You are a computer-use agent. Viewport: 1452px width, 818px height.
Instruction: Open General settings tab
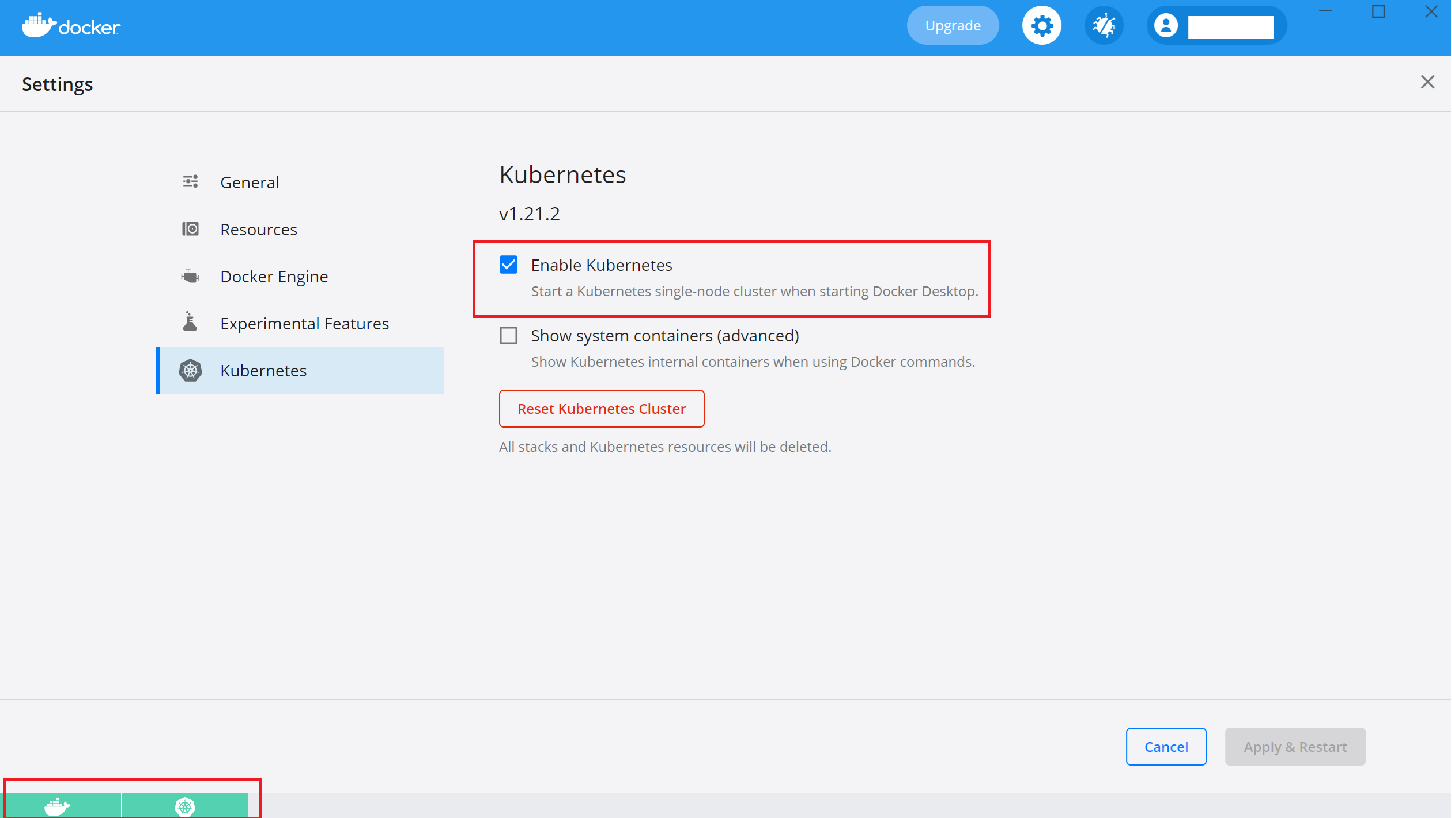click(x=300, y=182)
